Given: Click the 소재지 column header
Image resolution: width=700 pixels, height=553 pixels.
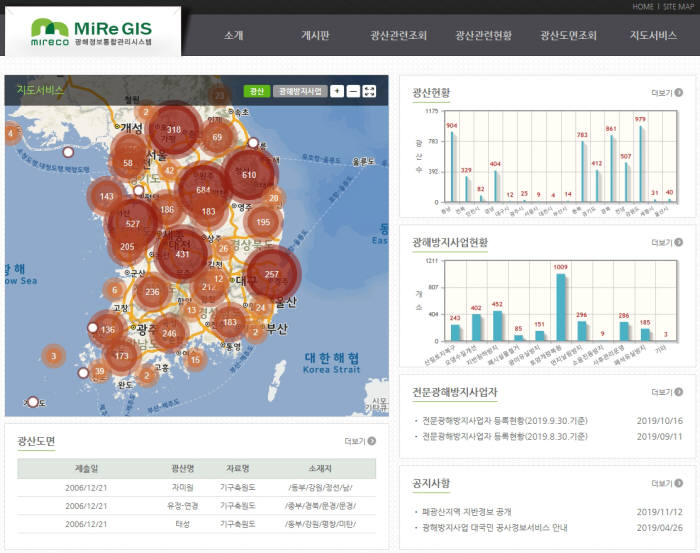Looking at the screenshot, I should pyautogui.click(x=320, y=468).
